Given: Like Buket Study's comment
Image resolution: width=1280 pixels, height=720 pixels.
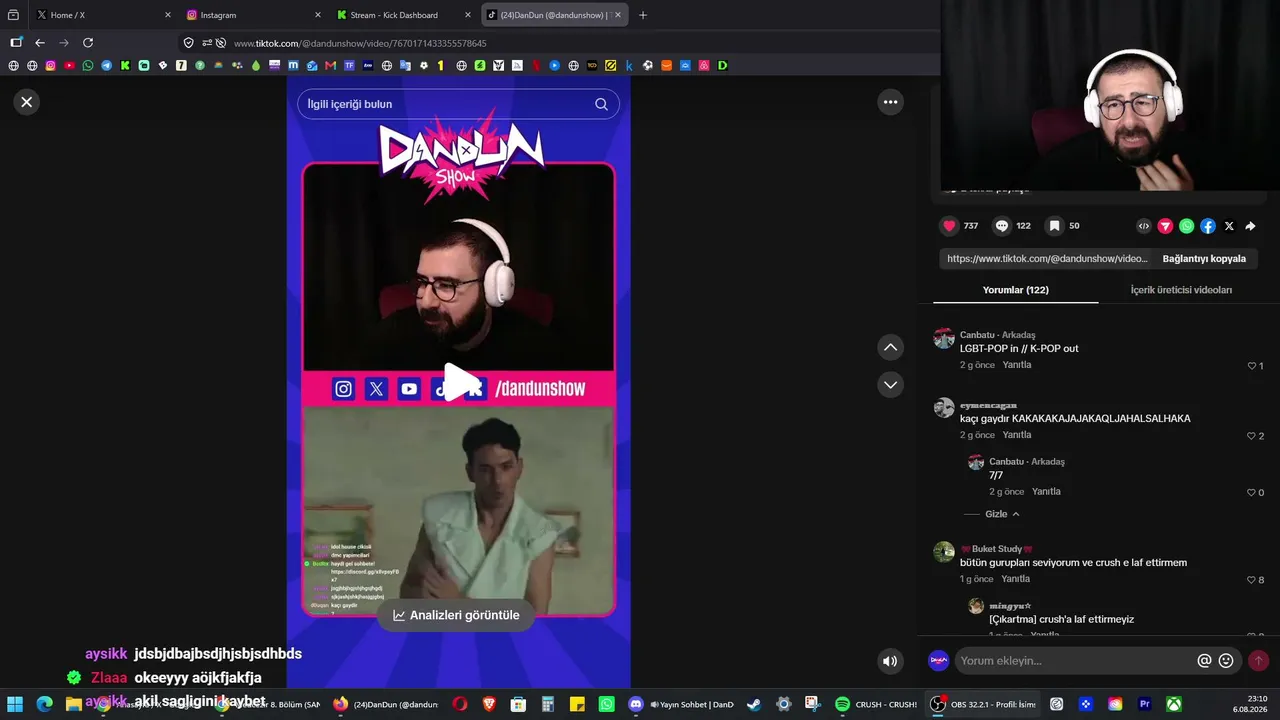Looking at the screenshot, I should (x=1252, y=580).
